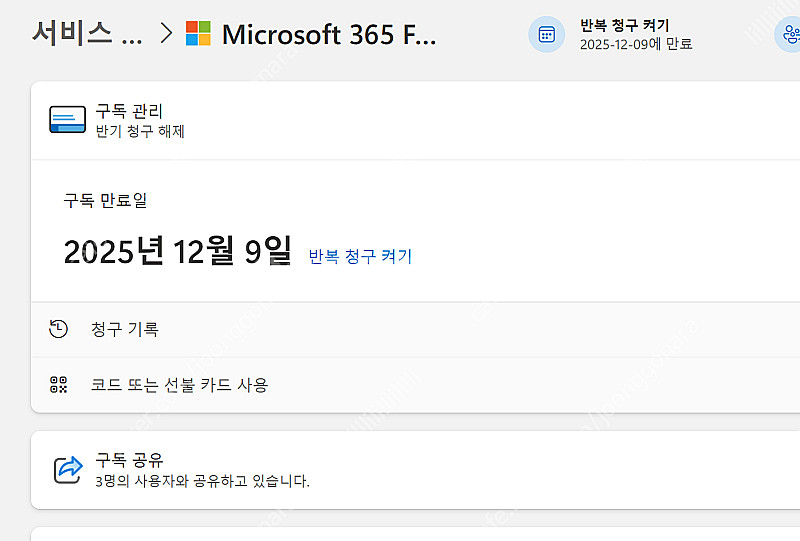Screen dimensions: 800x541
Task: Click the Microsoft four-color logo
Action: point(198,34)
